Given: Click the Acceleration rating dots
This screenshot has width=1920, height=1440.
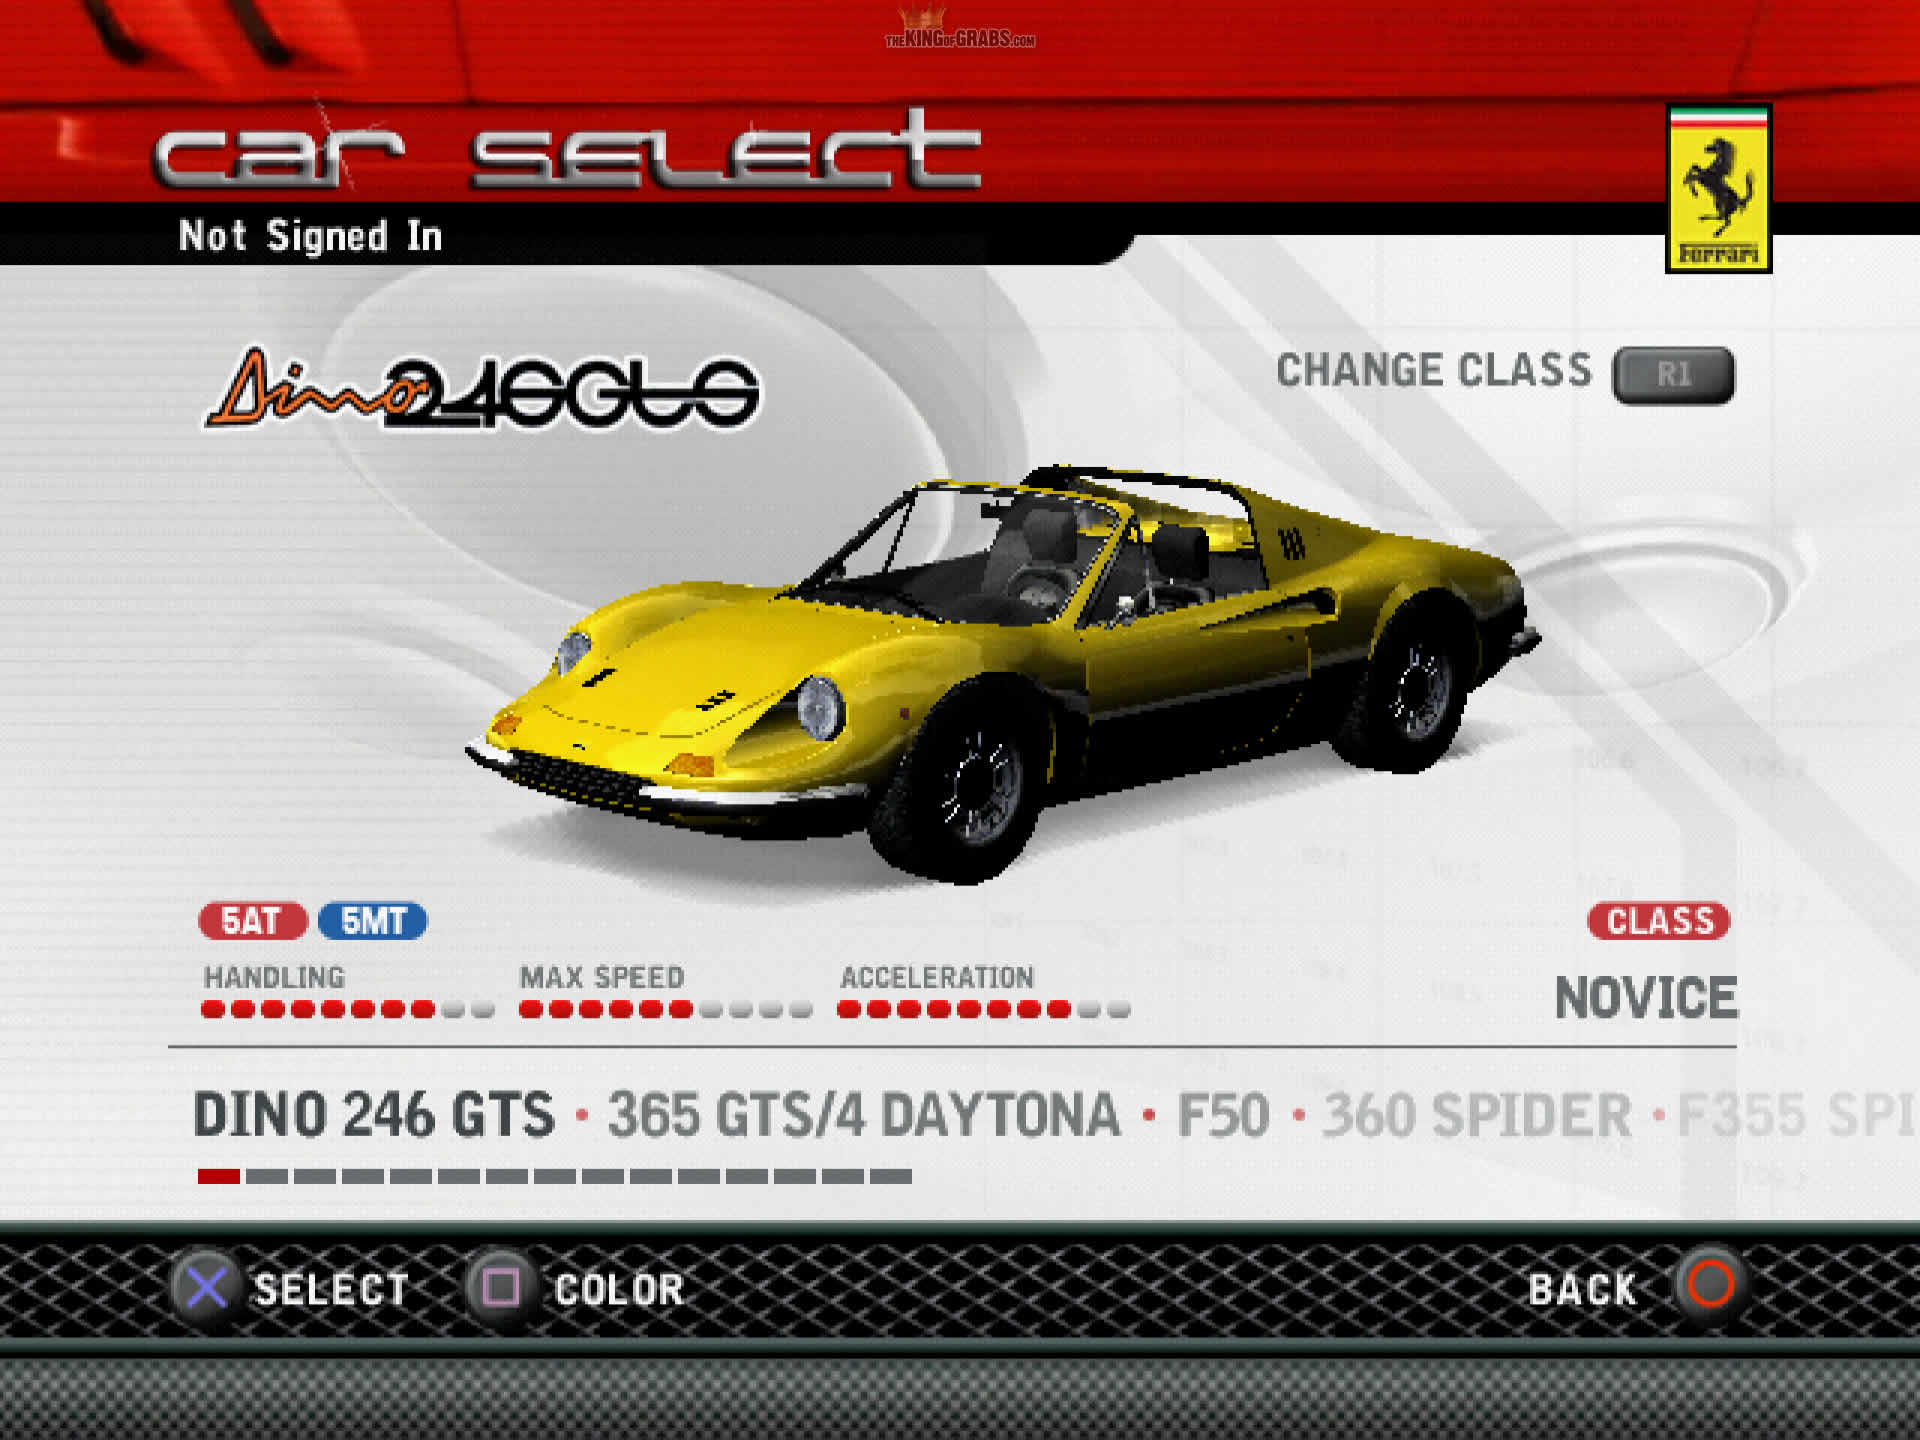Looking at the screenshot, I should [983, 1009].
